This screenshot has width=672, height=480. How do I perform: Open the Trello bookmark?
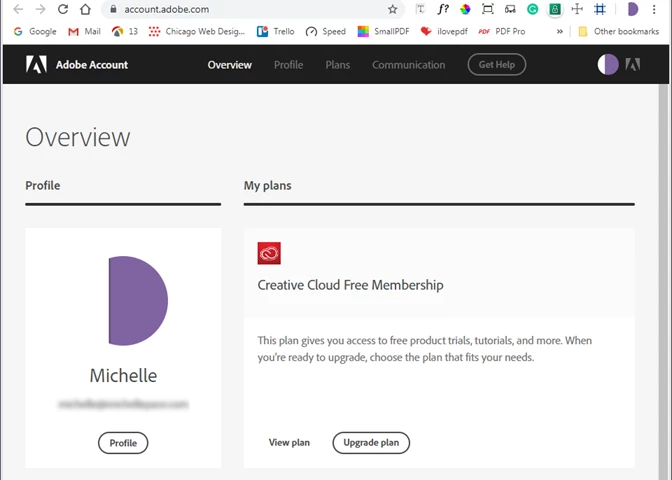tap(276, 31)
